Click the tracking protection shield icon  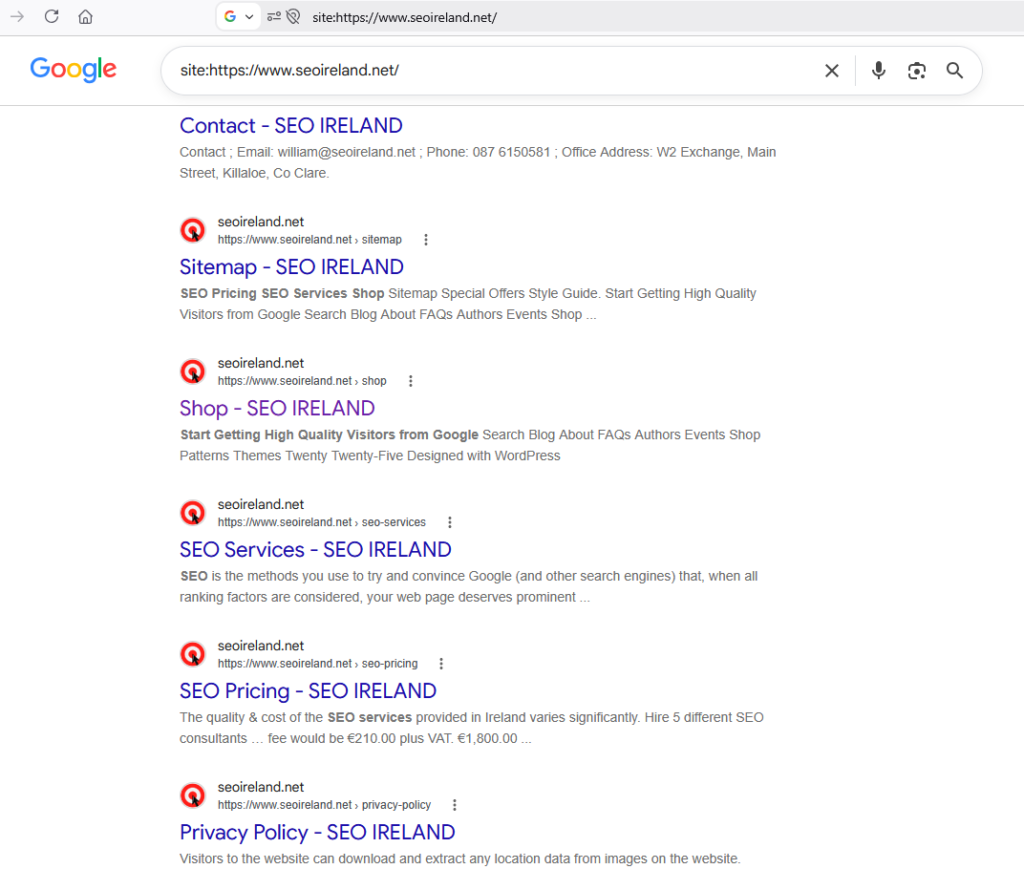coord(293,17)
